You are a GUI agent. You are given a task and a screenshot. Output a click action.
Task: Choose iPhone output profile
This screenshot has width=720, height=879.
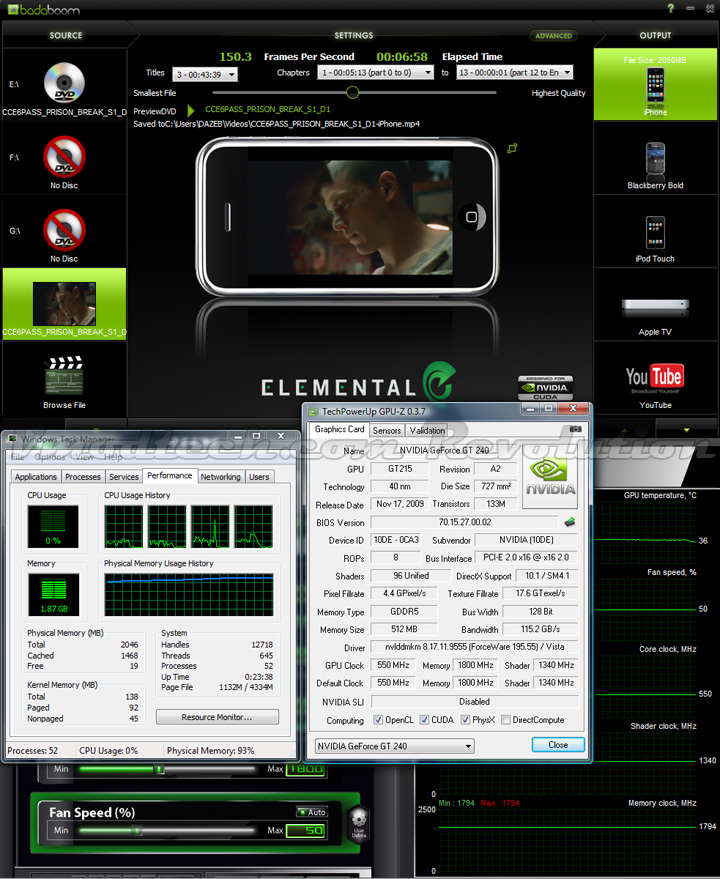pyautogui.click(x=655, y=85)
